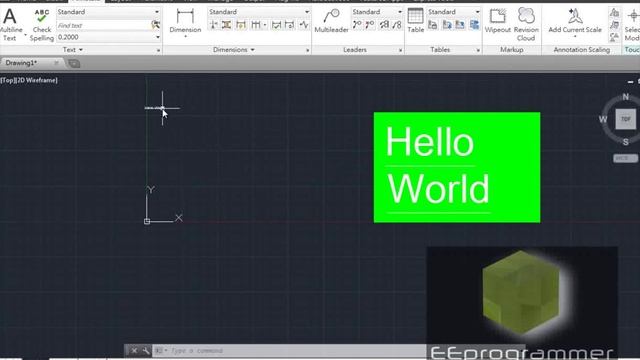Image resolution: width=640 pixels, height=360 pixels.
Task: Click the TOP face of ViewCube
Action: 626,119
